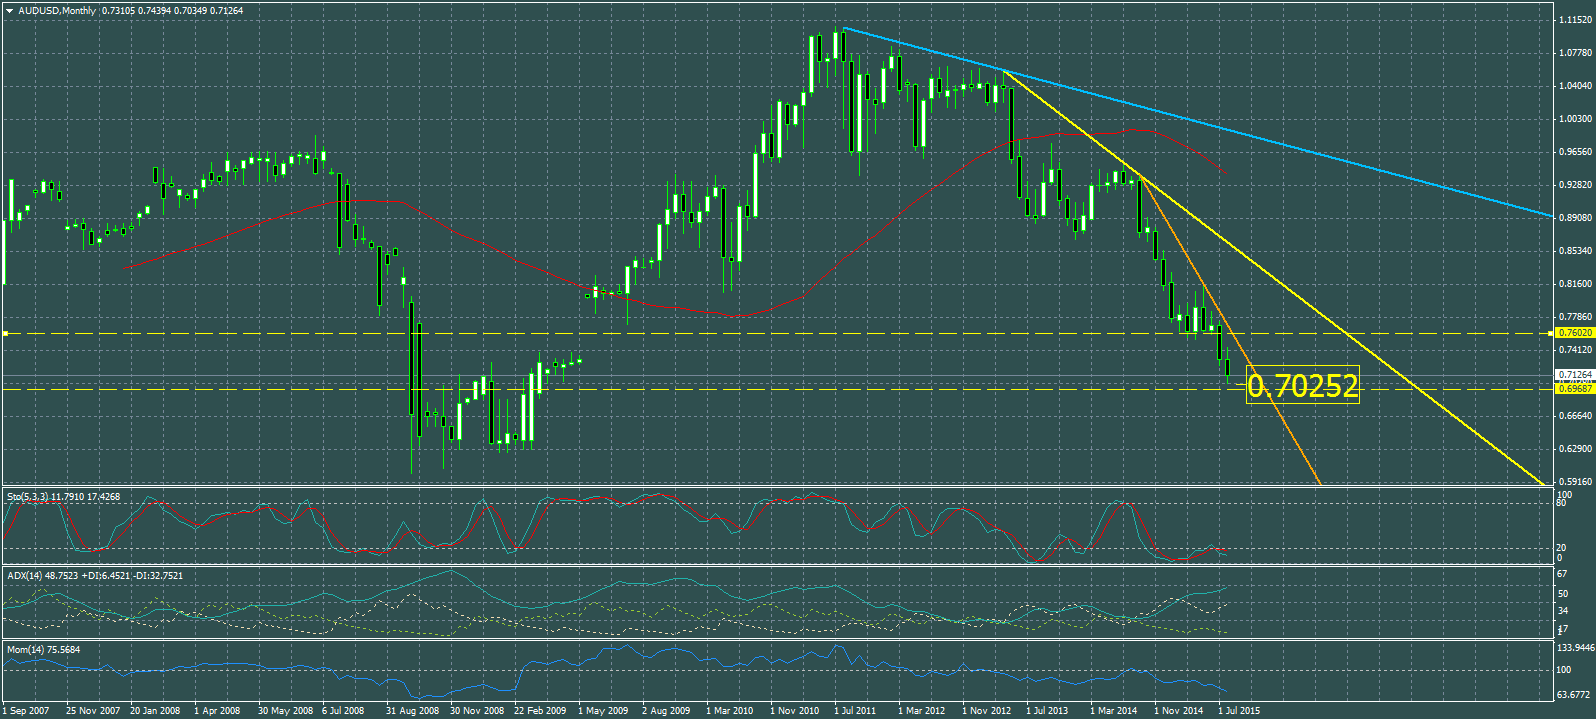Screen dimensions: 1596x719
Task: Click the yellow 0.76020 price tag
Action: point(1574,332)
